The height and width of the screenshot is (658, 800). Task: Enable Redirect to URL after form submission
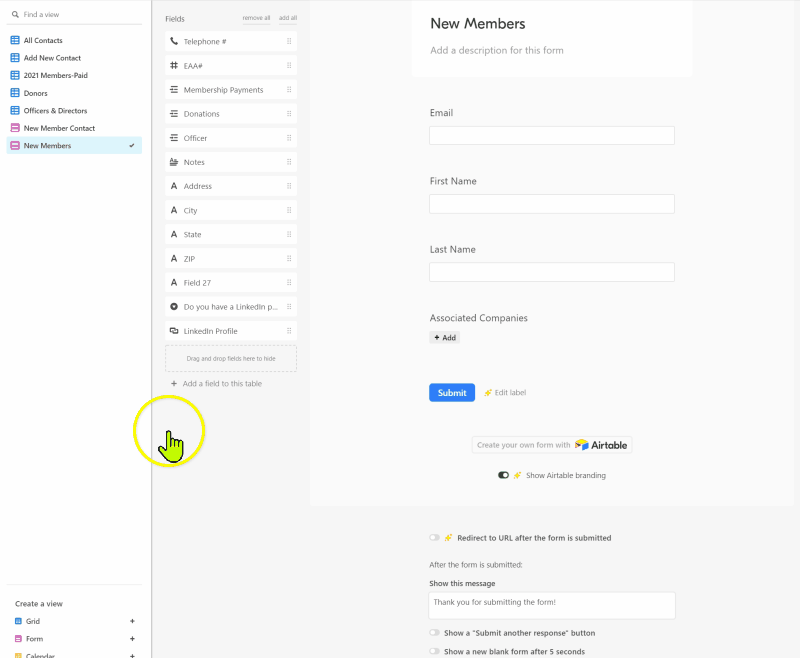click(434, 537)
